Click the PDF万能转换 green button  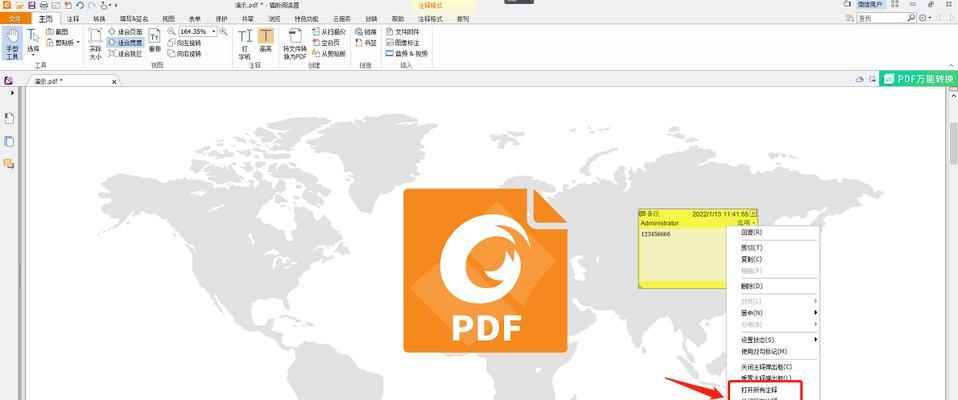click(918, 79)
